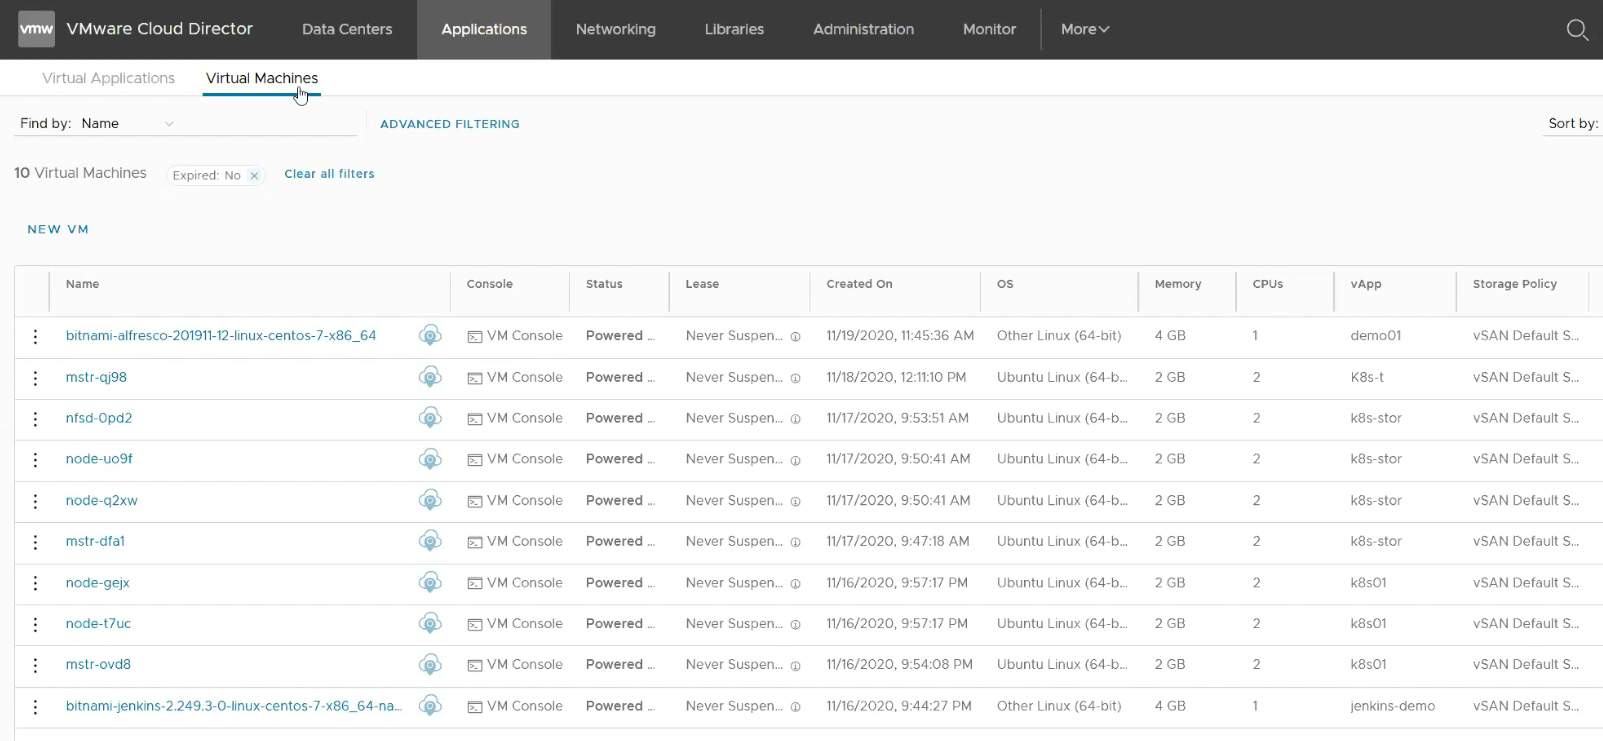Open VM Console for node-uo9f
The image size is (1603, 741).
[x=515, y=459]
